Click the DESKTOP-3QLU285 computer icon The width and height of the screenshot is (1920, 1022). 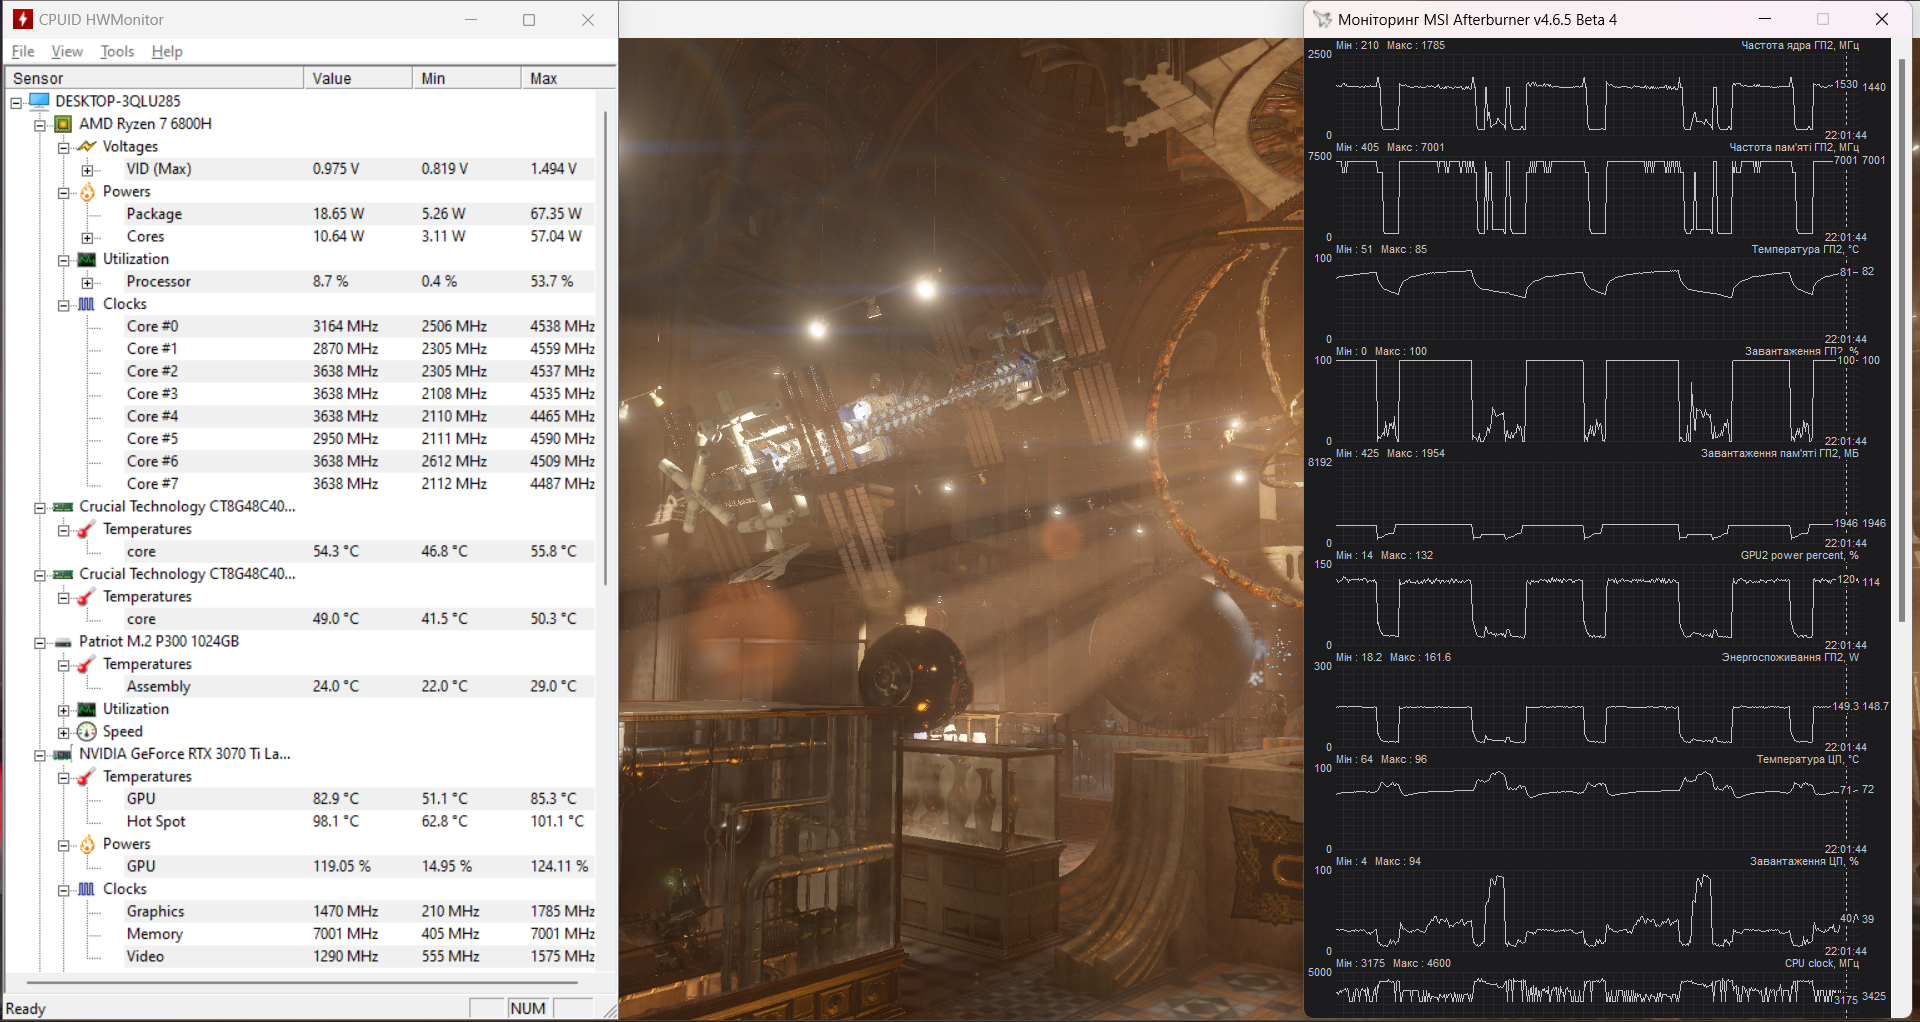pos(39,101)
